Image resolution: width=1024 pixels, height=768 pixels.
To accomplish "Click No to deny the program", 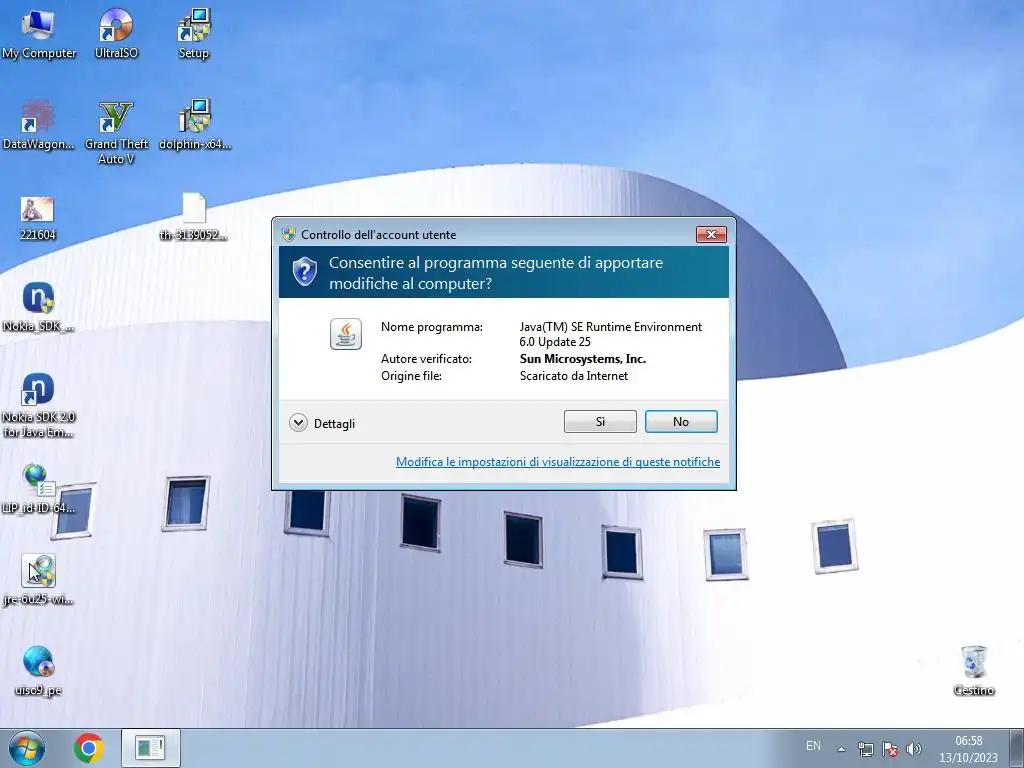I will point(681,421).
